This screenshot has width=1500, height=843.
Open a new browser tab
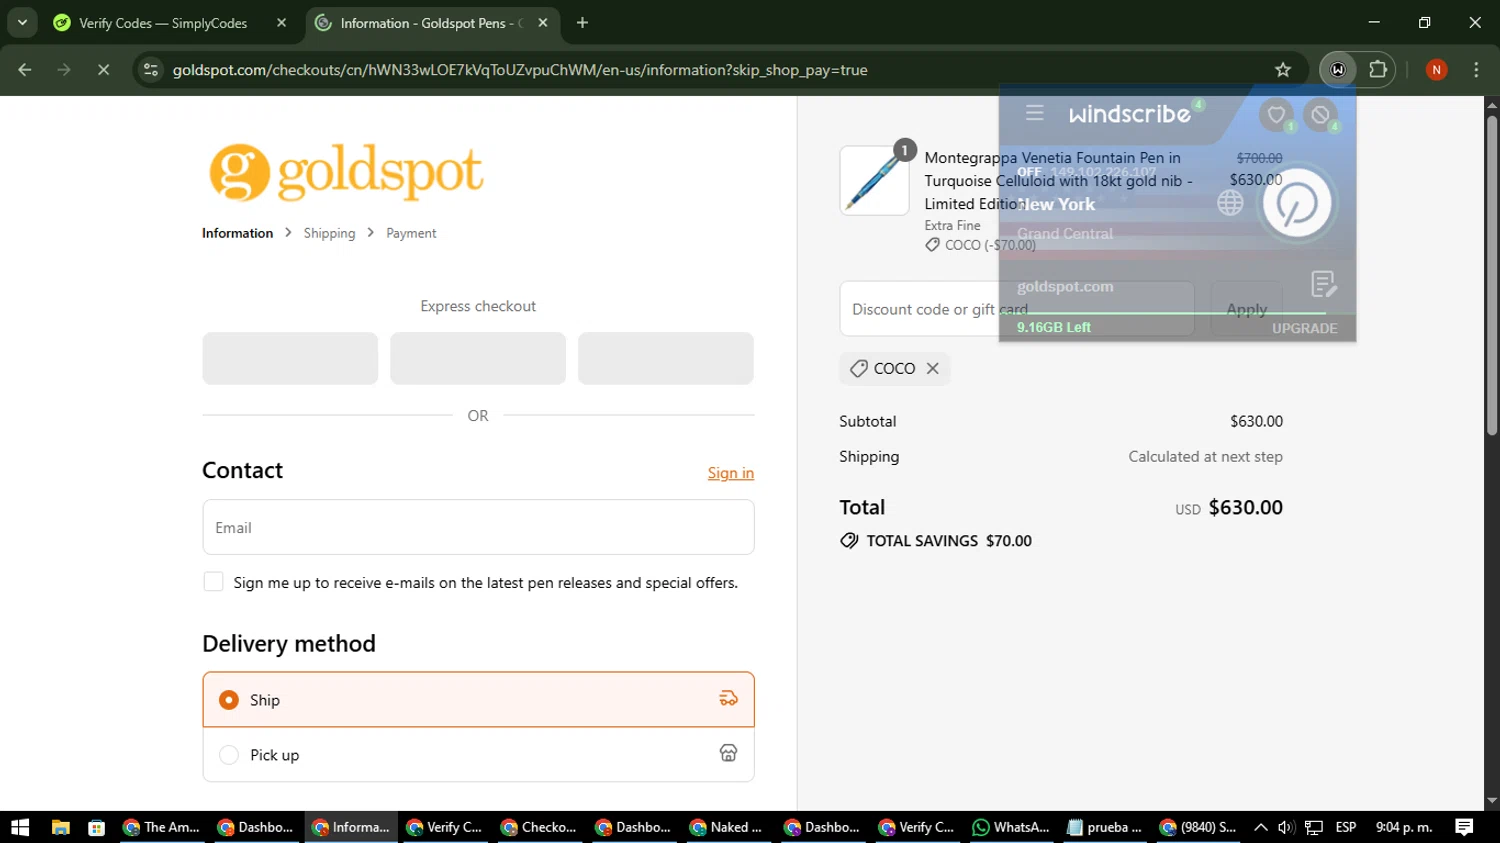pos(582,23)
